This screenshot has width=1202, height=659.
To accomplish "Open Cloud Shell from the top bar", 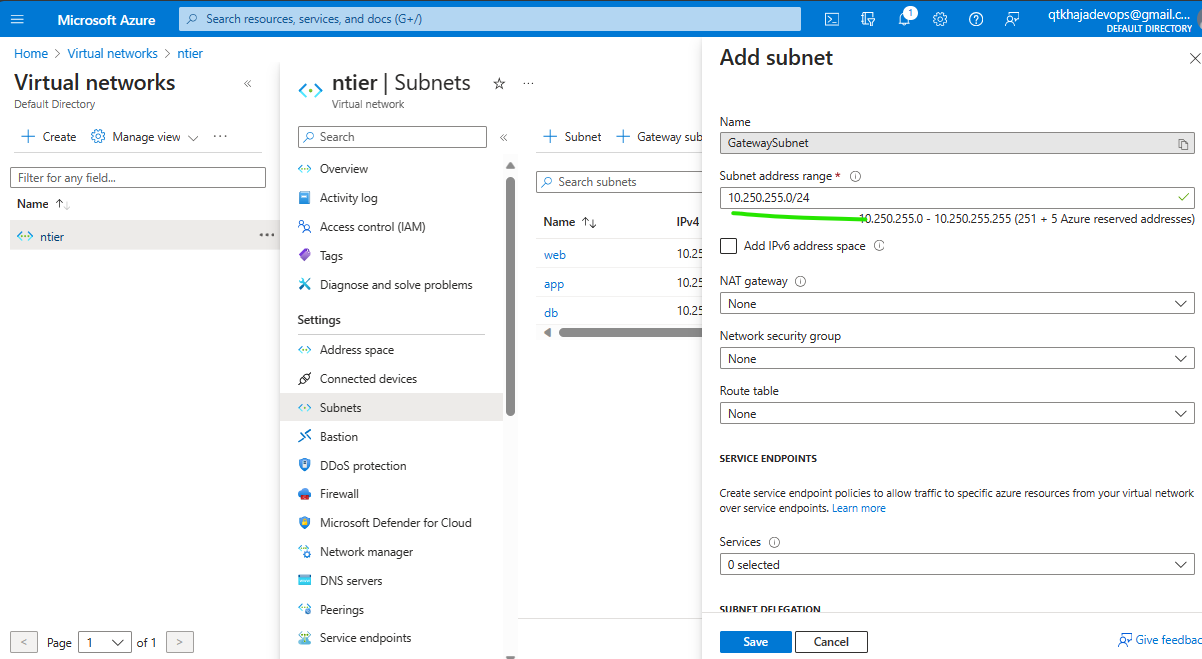I will click(x=832, y=19).
